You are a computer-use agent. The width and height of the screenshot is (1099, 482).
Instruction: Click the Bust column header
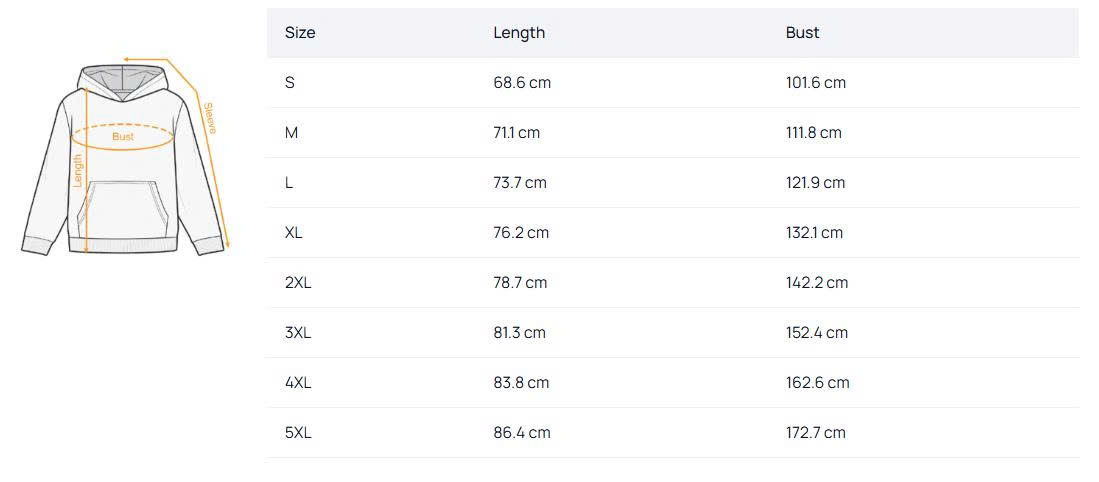pos(802,33)
